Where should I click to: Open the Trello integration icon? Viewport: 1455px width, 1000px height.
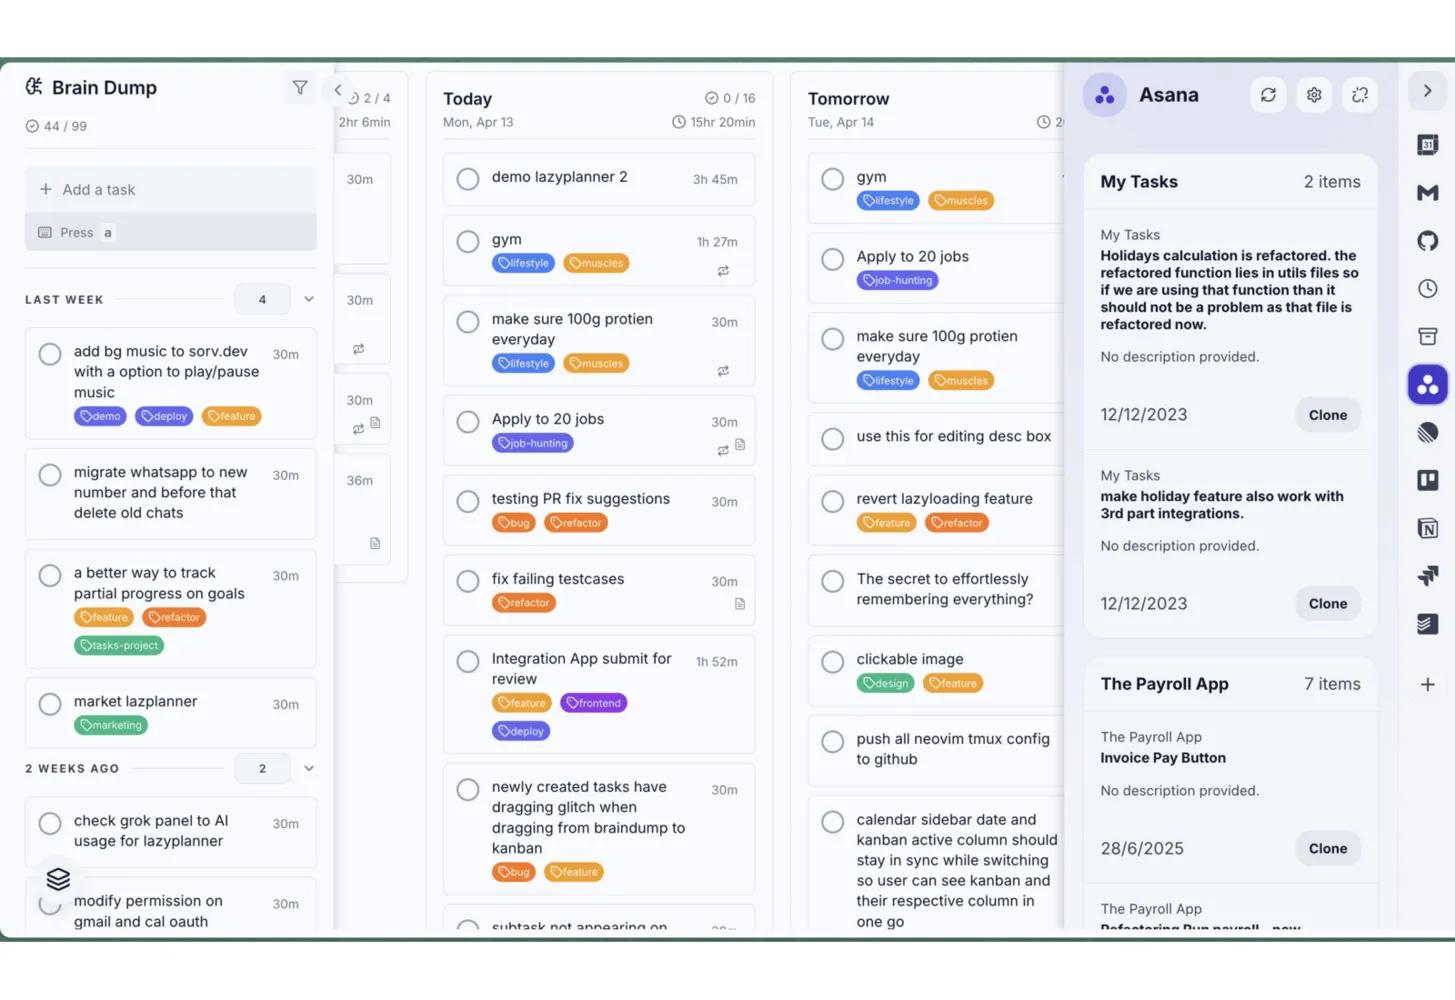pyautogui.click(x=1427, y=480)
